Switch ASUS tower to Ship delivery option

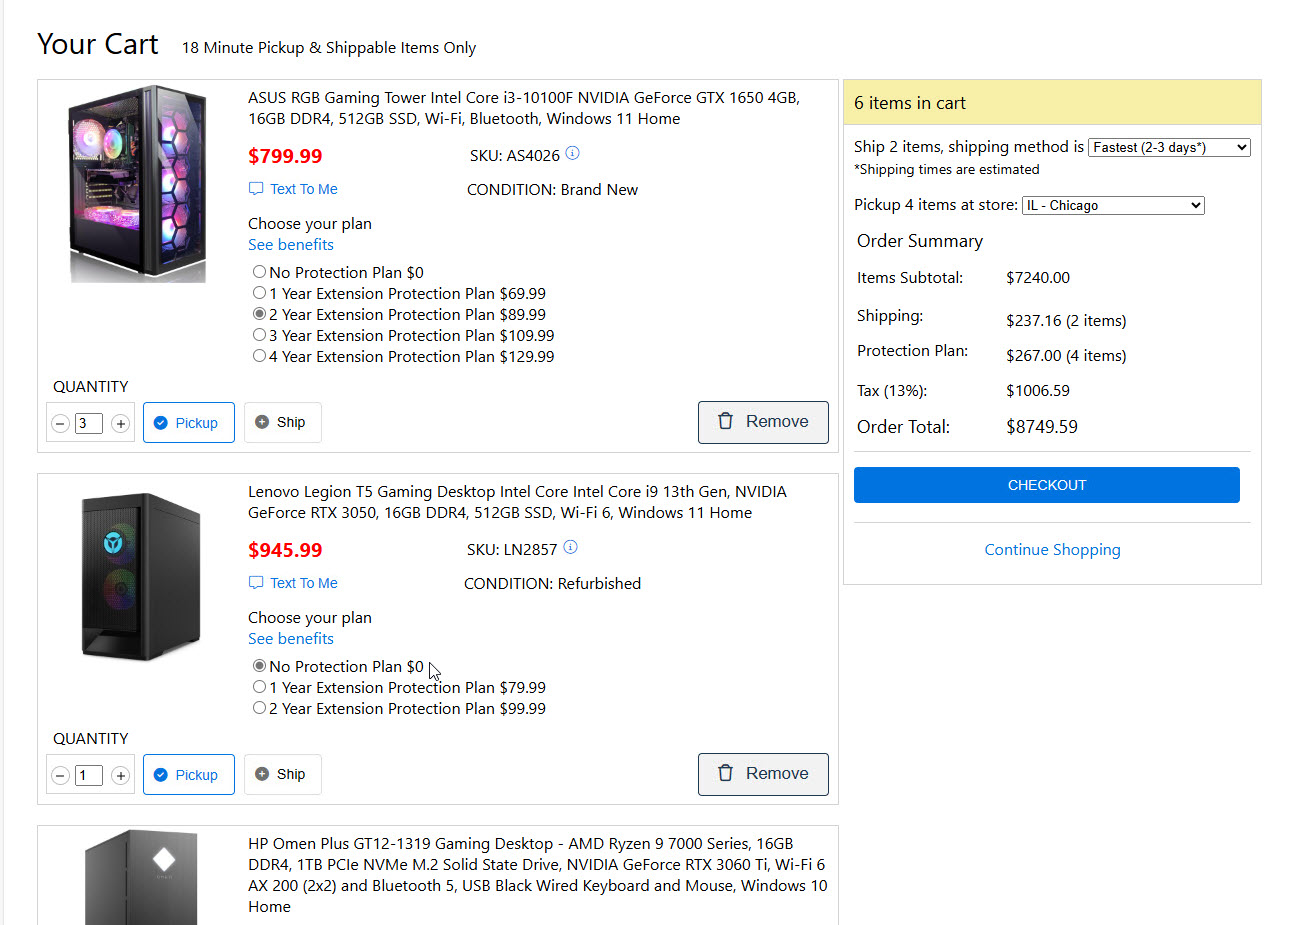point(282,422)
